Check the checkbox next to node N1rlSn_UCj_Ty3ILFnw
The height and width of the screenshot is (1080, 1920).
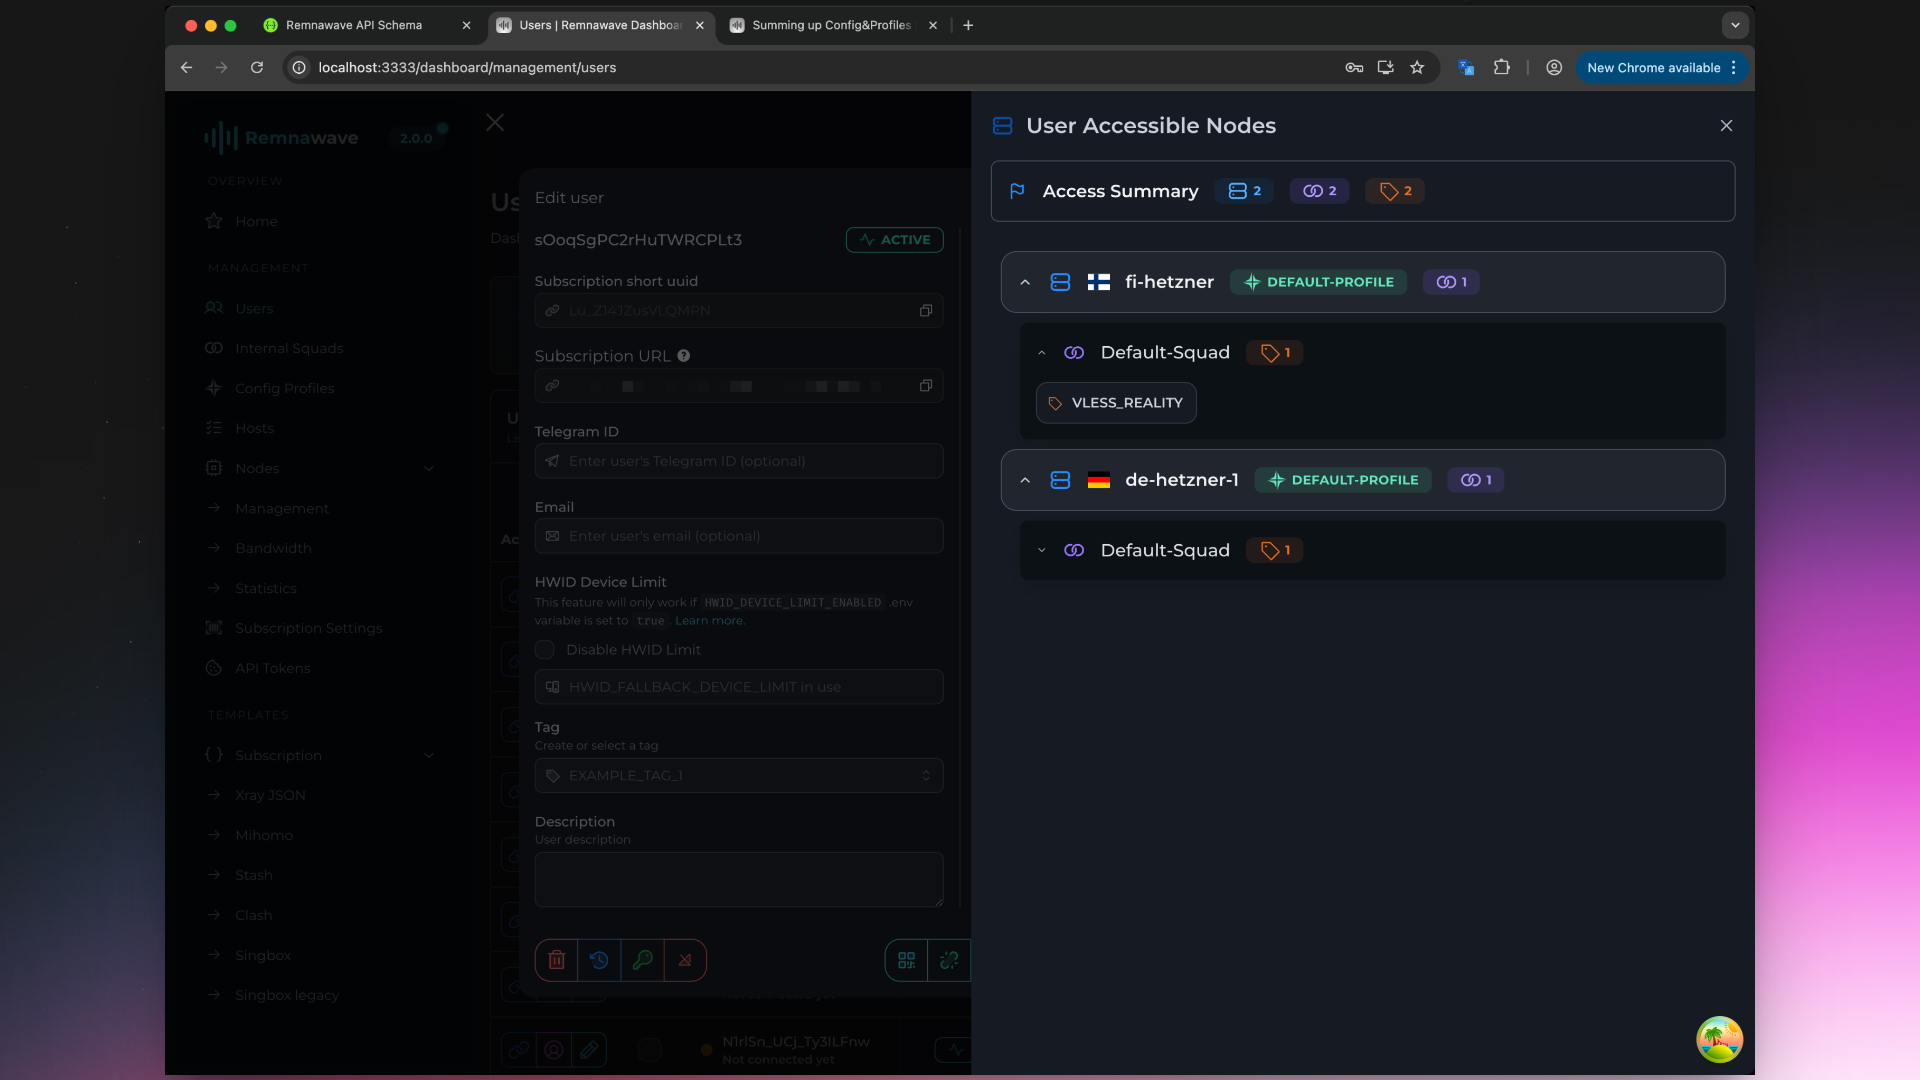coord(650,1049)
